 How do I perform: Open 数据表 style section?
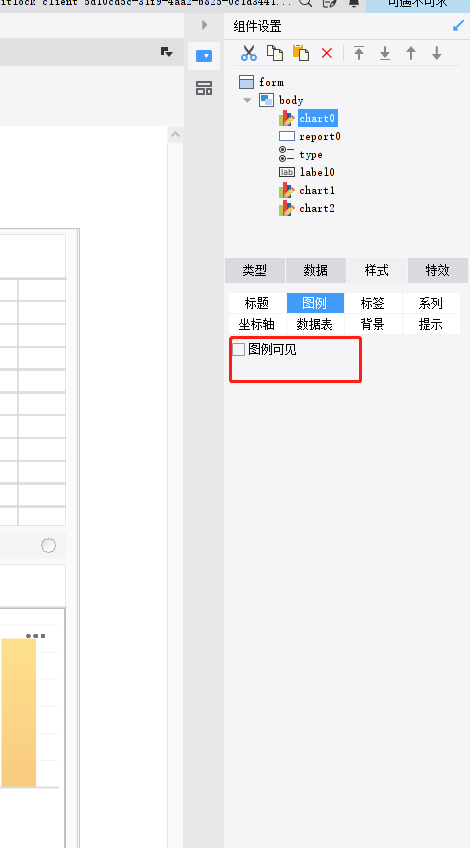click(x=315, y=324)
